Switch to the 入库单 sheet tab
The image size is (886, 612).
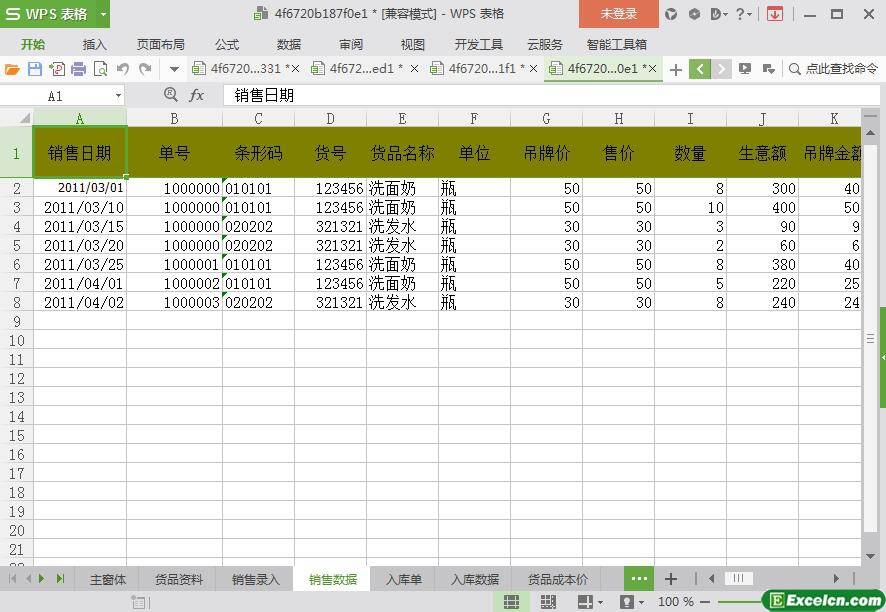(x=404, y=579)
